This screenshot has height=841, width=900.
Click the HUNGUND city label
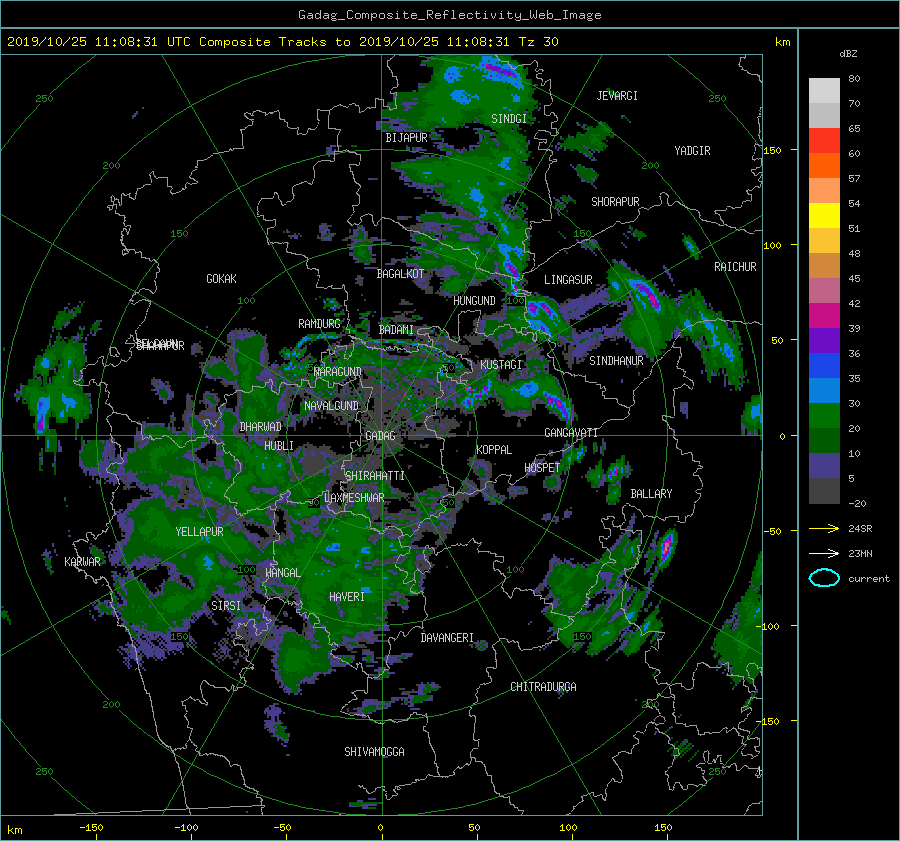(474, 301)
